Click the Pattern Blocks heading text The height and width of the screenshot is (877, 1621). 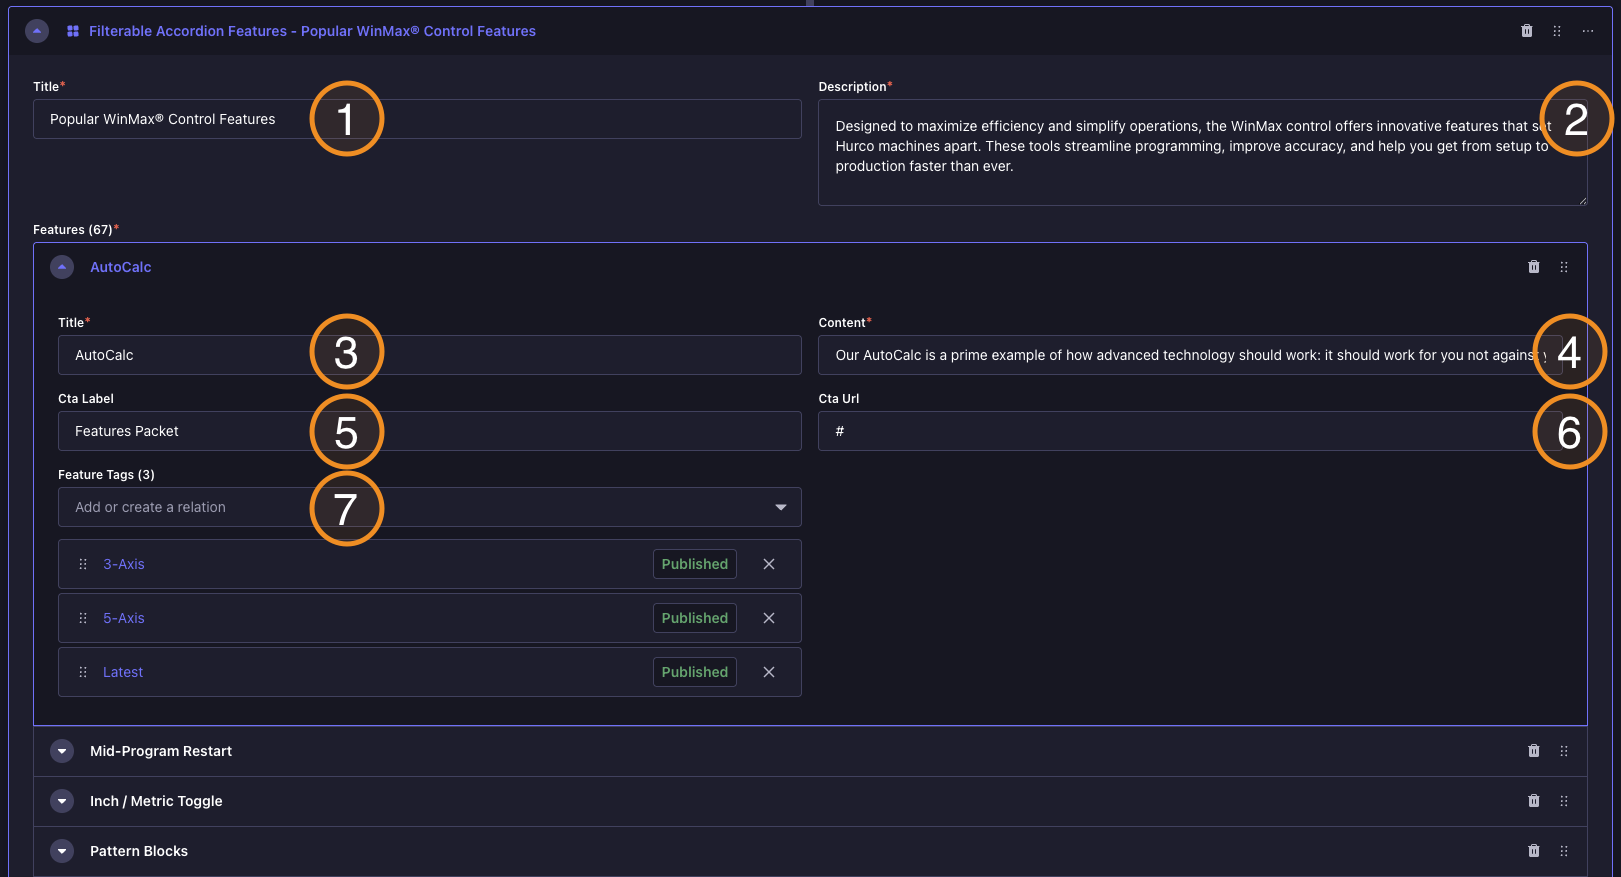139,851
